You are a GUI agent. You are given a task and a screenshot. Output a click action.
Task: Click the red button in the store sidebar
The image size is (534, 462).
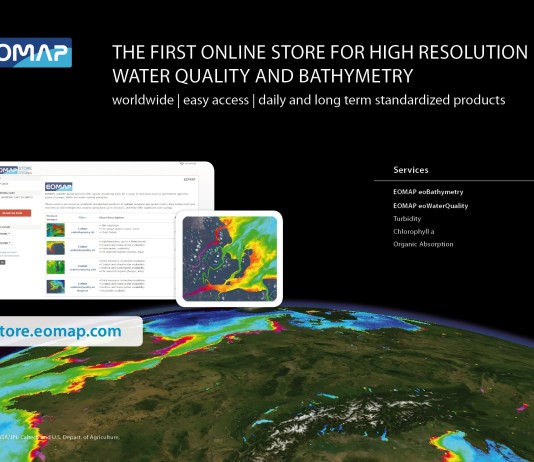[x=15, y=213]
